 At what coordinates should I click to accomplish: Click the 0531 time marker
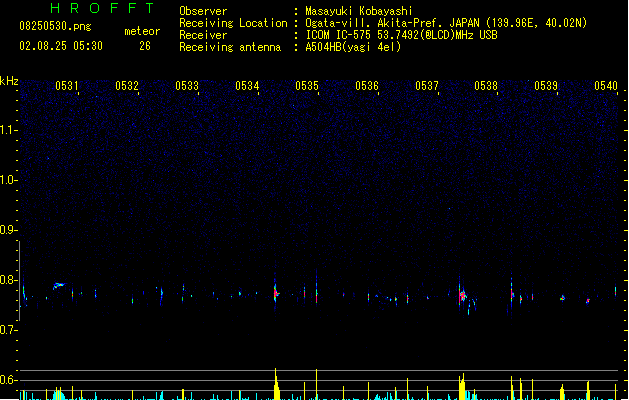coord(67,85)
